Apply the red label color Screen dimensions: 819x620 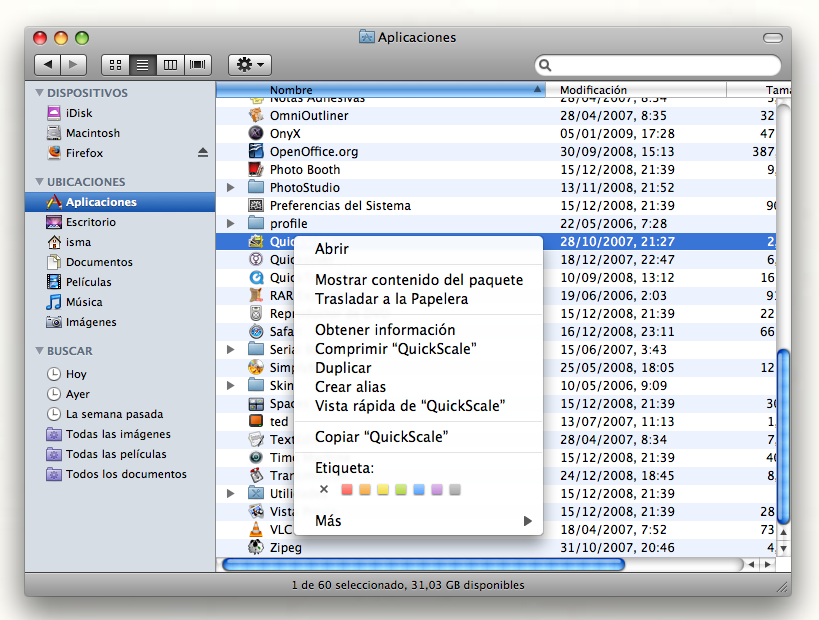347,489
